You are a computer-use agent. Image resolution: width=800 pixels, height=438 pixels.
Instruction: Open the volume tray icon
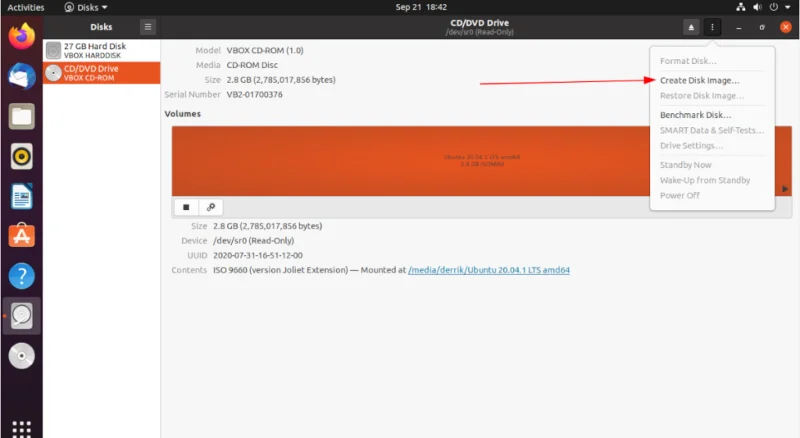coord(757,7)
